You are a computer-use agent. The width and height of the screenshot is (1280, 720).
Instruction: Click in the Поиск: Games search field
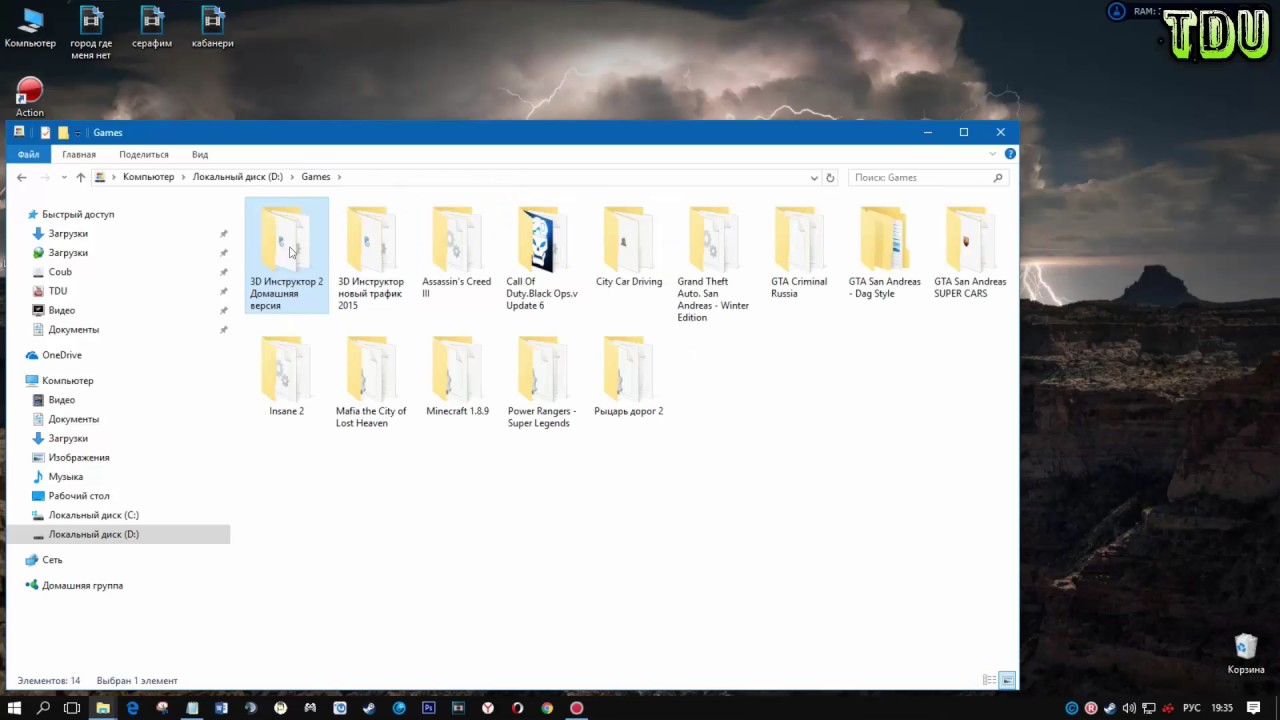coord(928,177)
